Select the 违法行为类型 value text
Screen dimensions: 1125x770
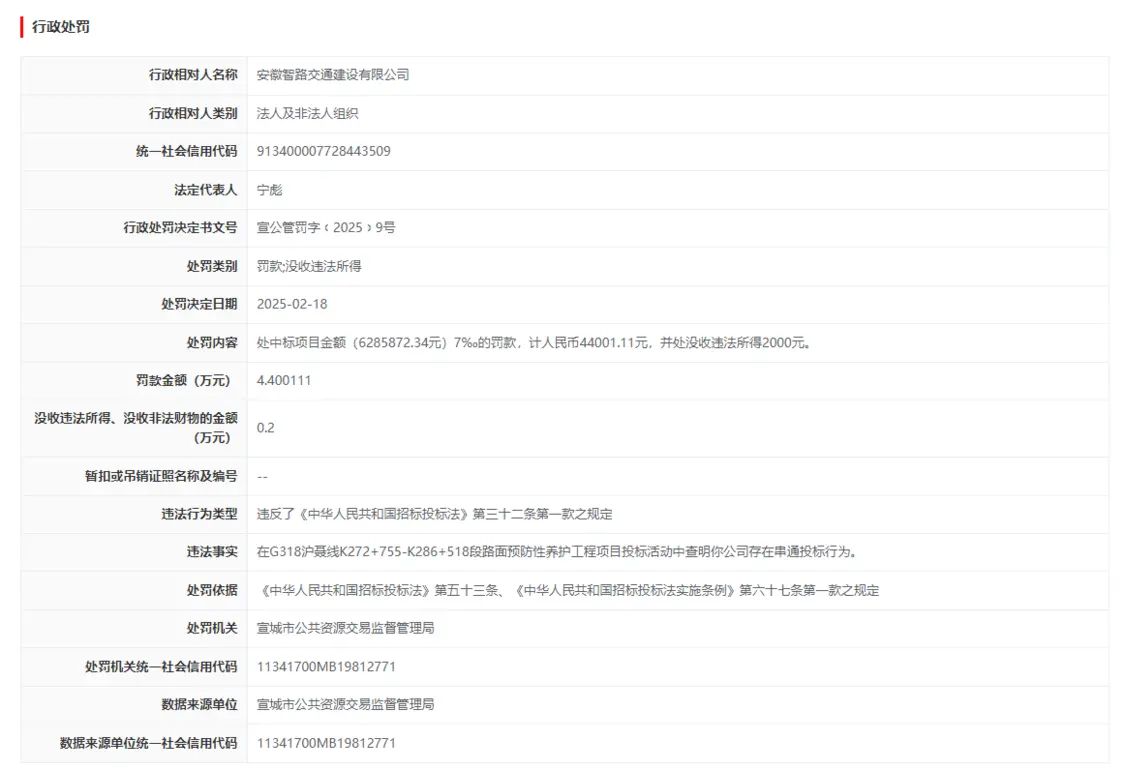pyautogui.click(x=434, y=514)
